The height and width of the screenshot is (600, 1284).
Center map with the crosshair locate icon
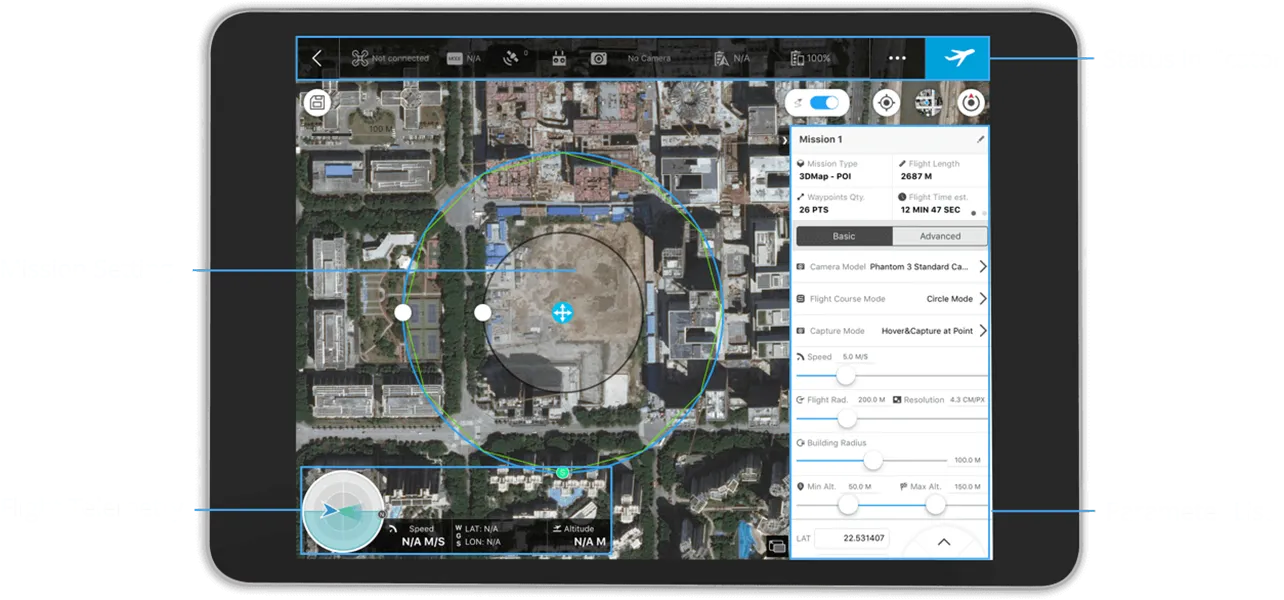(x=886, y=103)
